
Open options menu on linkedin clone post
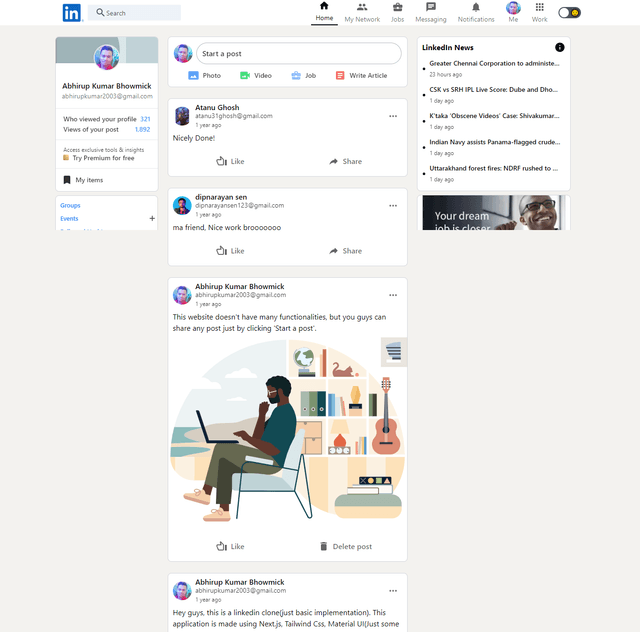[x=393, y=591]
